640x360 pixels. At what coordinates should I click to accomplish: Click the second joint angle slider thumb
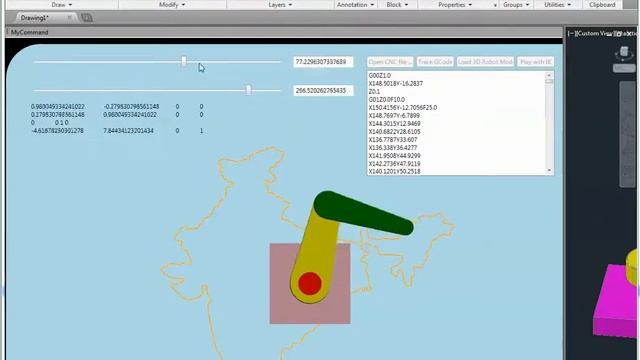click(248, 90)
